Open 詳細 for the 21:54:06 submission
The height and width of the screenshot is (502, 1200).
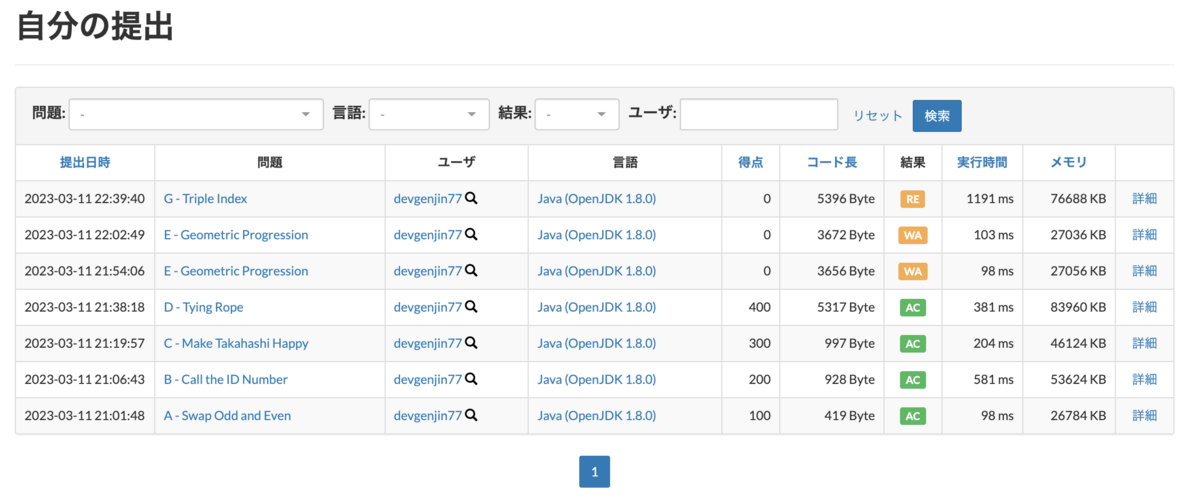click(x=1144, y=271)
